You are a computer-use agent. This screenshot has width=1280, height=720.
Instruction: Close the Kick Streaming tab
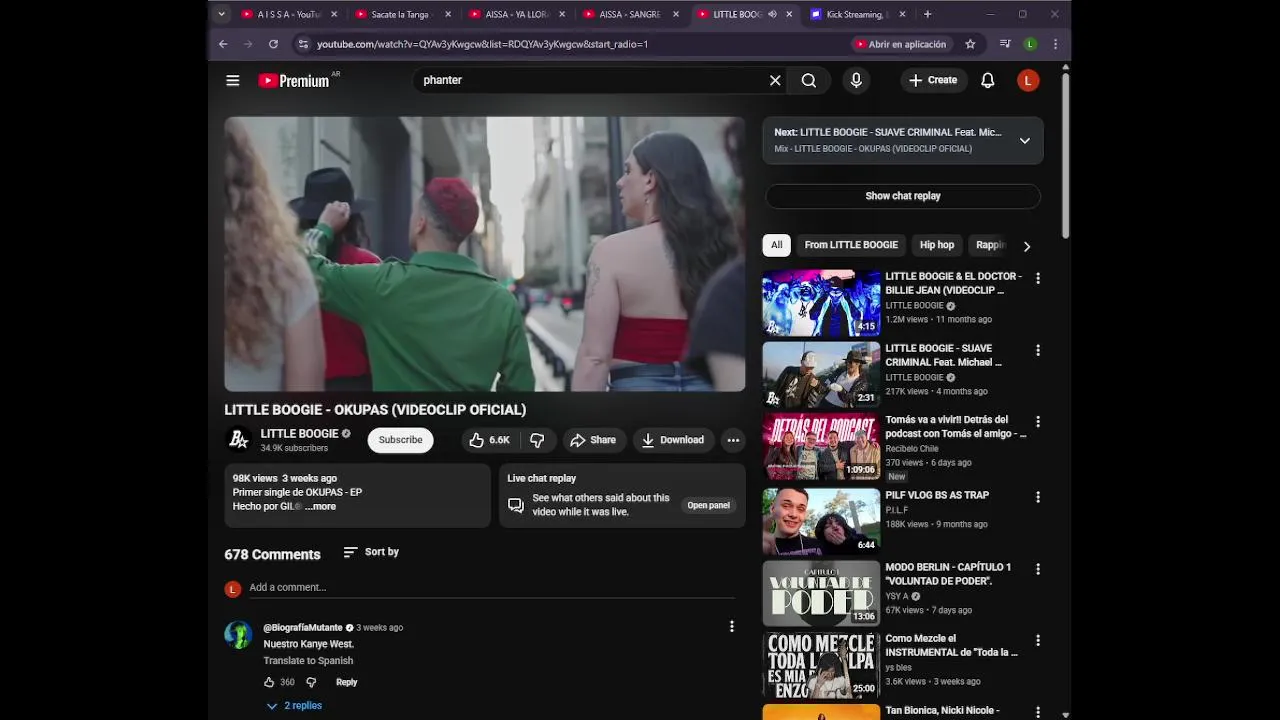[x=903, y=14]
